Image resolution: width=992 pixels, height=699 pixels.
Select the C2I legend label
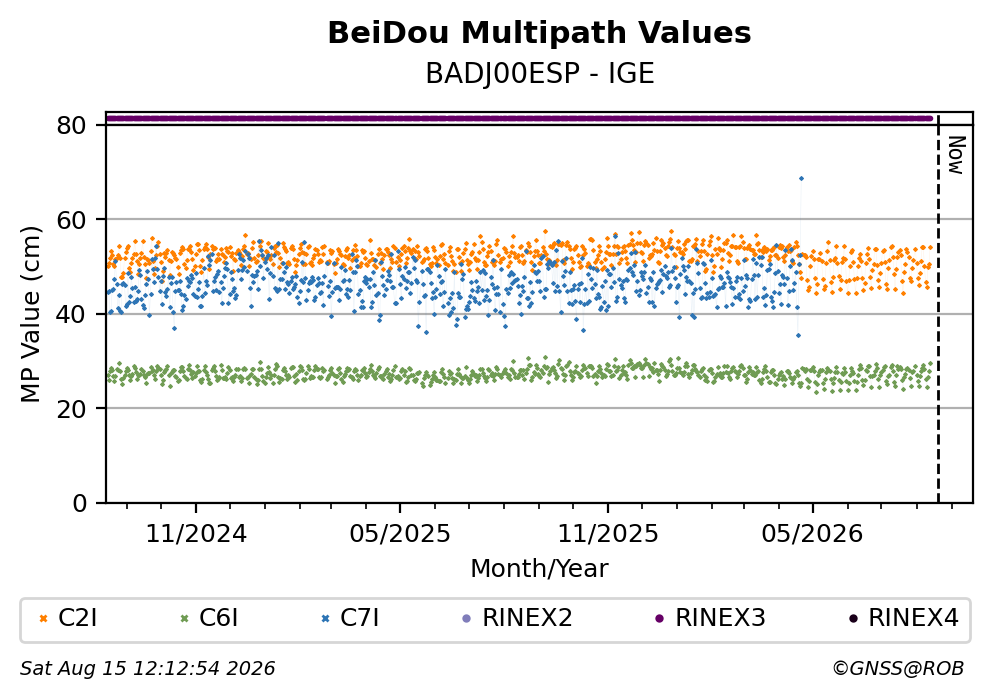coord(78,617)
